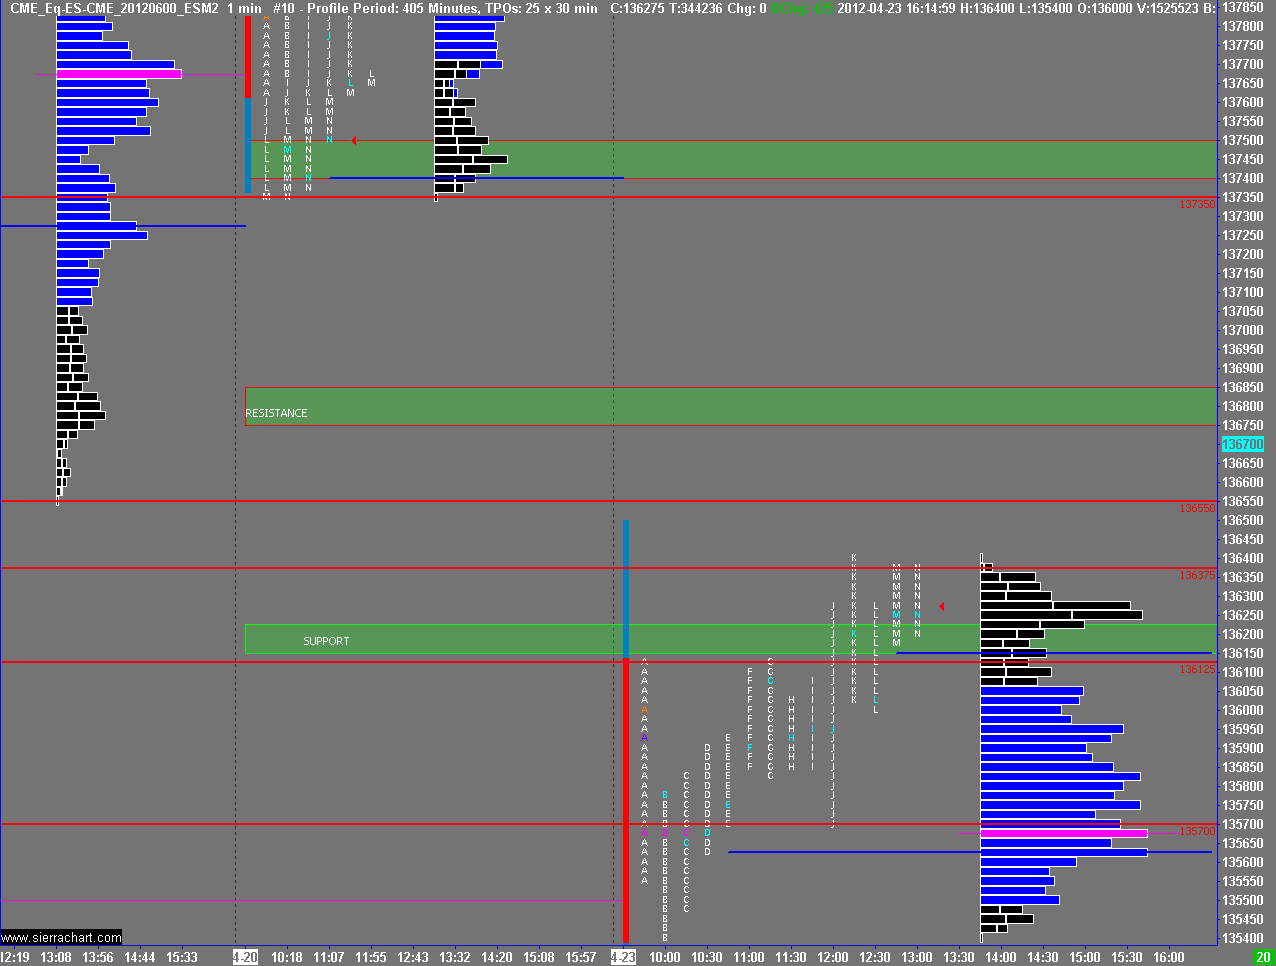This screenshot has height=966, width=1276.
Task: Click the cyan-highlighted 136700 price label
Action: [1243, 444]
